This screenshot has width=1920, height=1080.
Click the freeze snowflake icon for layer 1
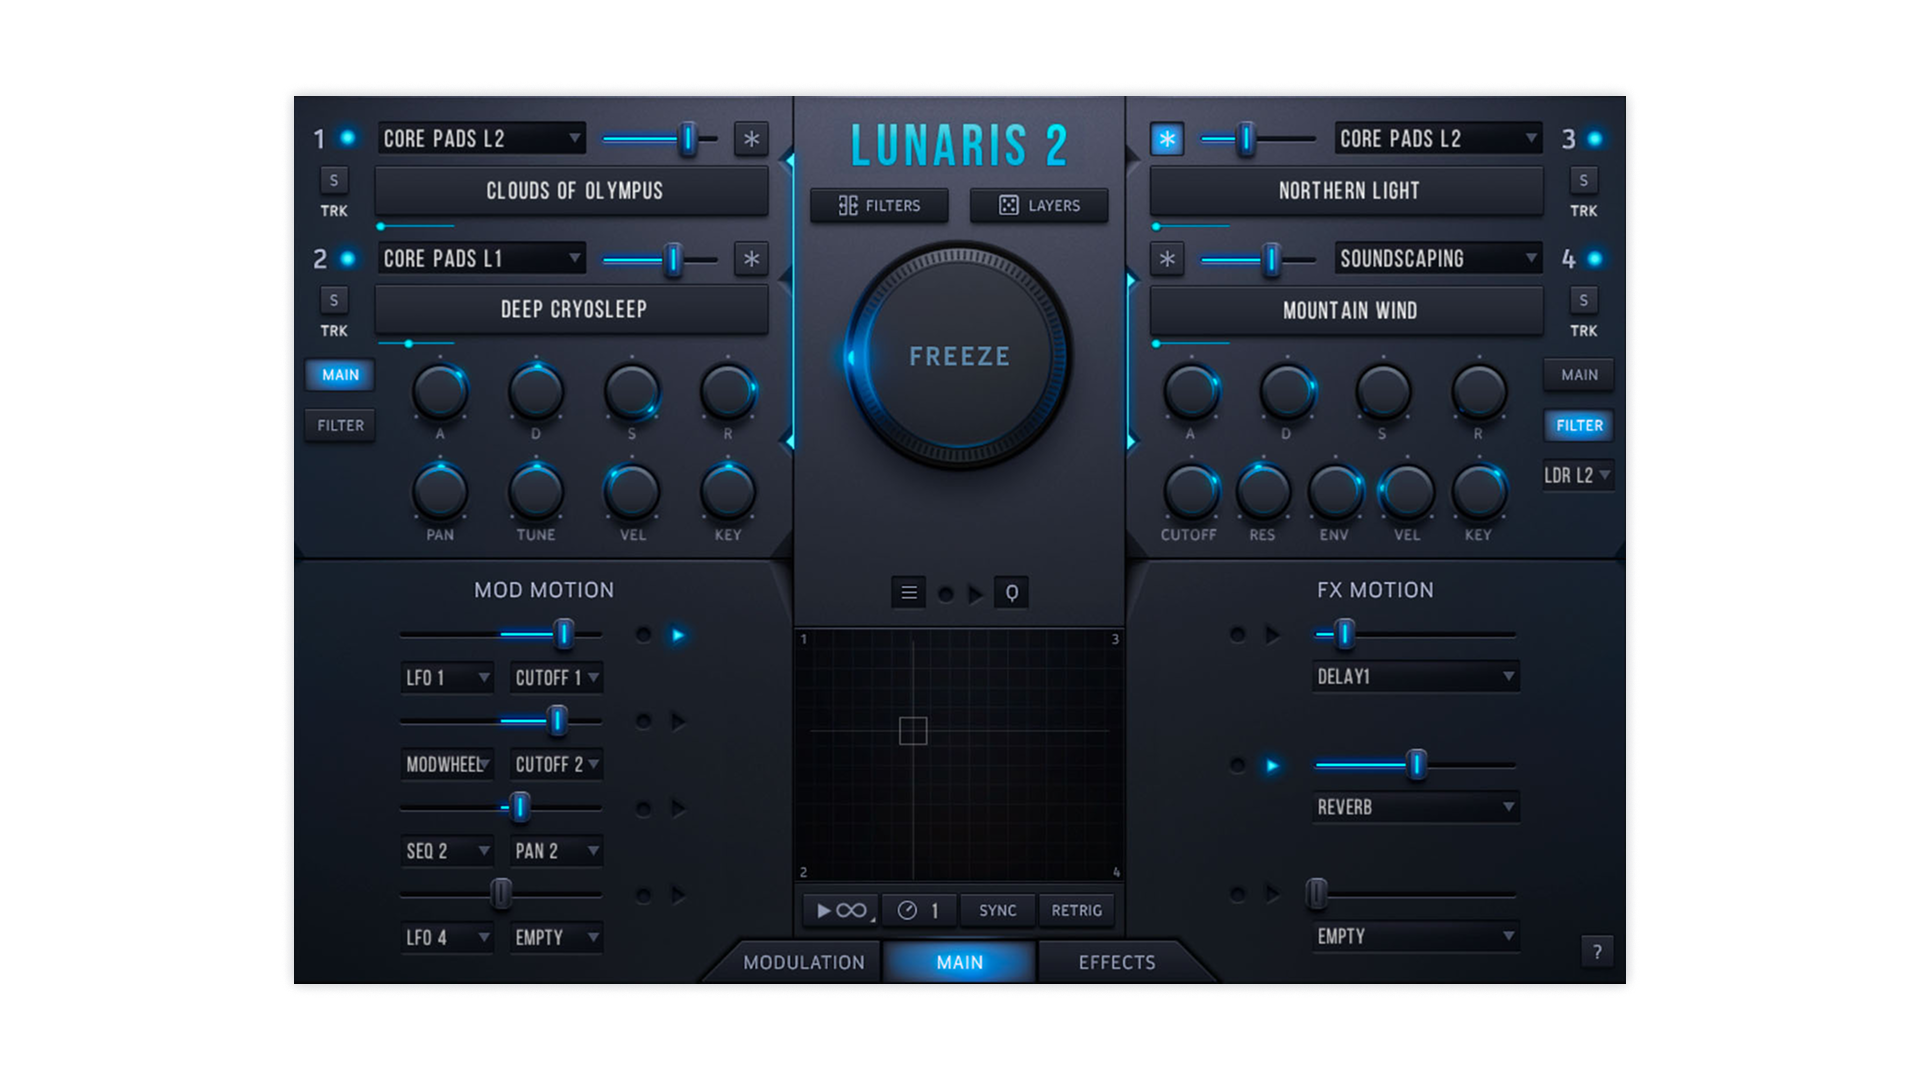click(x=751, y=139)
